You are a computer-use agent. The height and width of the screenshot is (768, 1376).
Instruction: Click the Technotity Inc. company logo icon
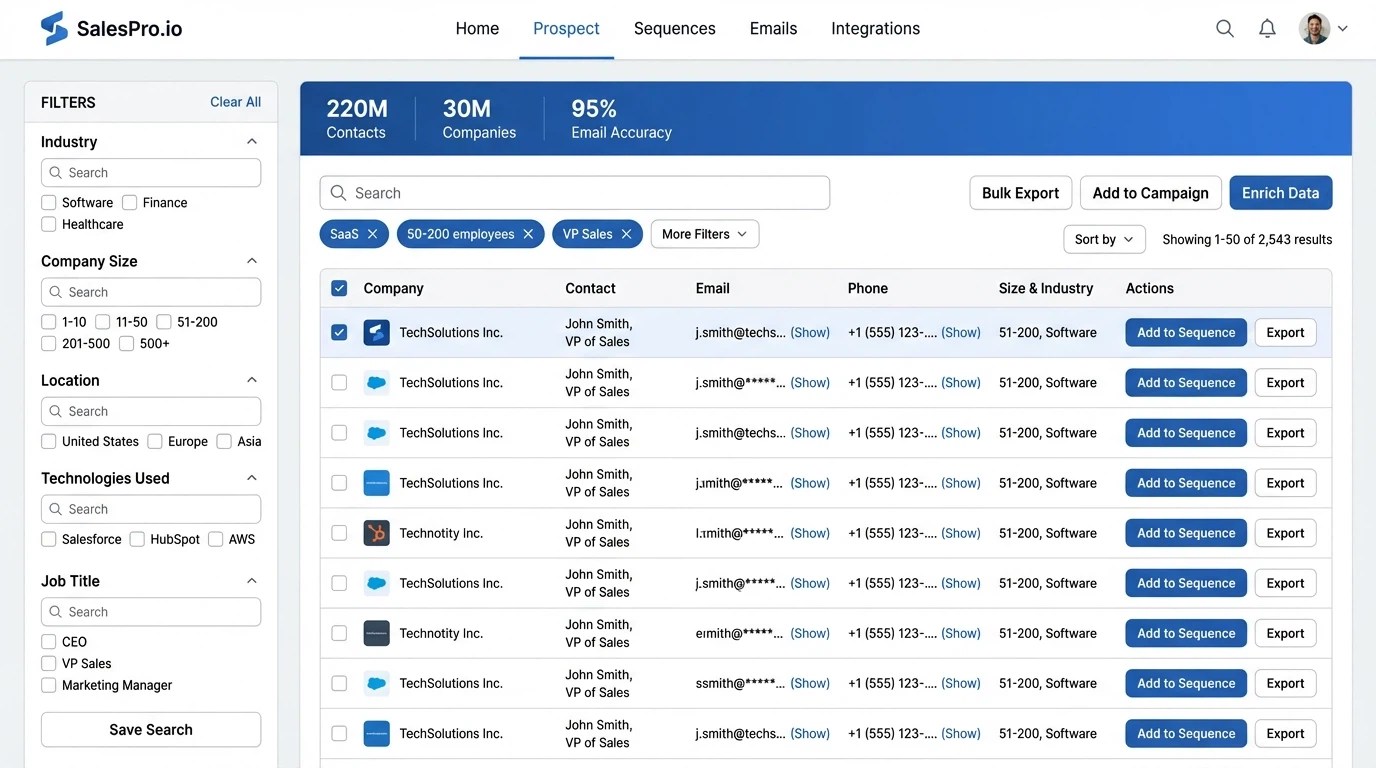pos(376,533)
